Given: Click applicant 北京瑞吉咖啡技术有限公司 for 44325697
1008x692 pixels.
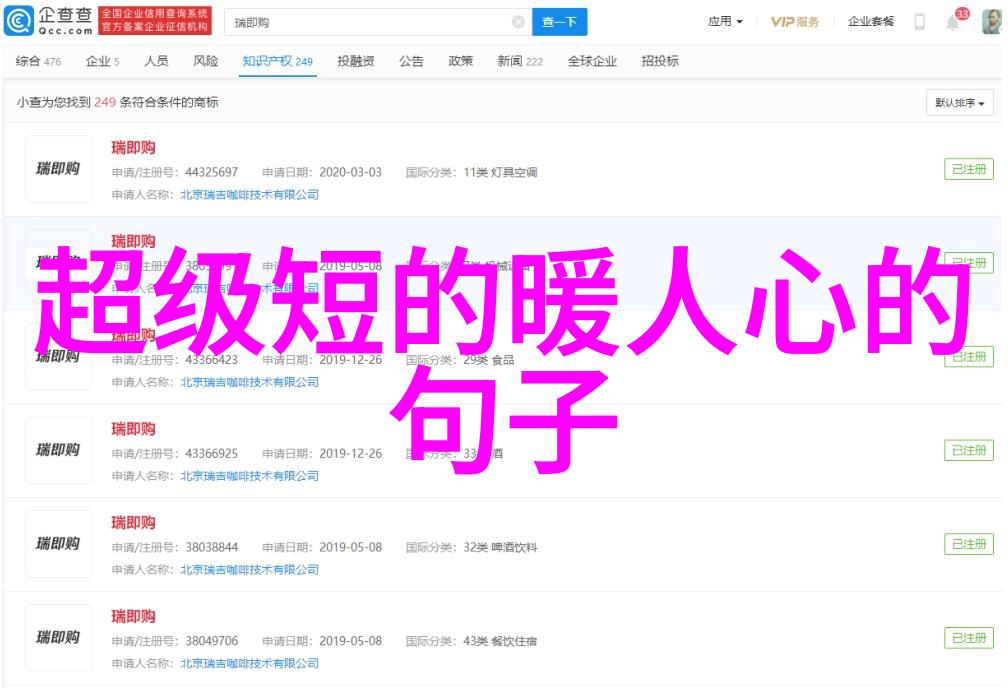Looking at the screenshot, I should point(249,194).
